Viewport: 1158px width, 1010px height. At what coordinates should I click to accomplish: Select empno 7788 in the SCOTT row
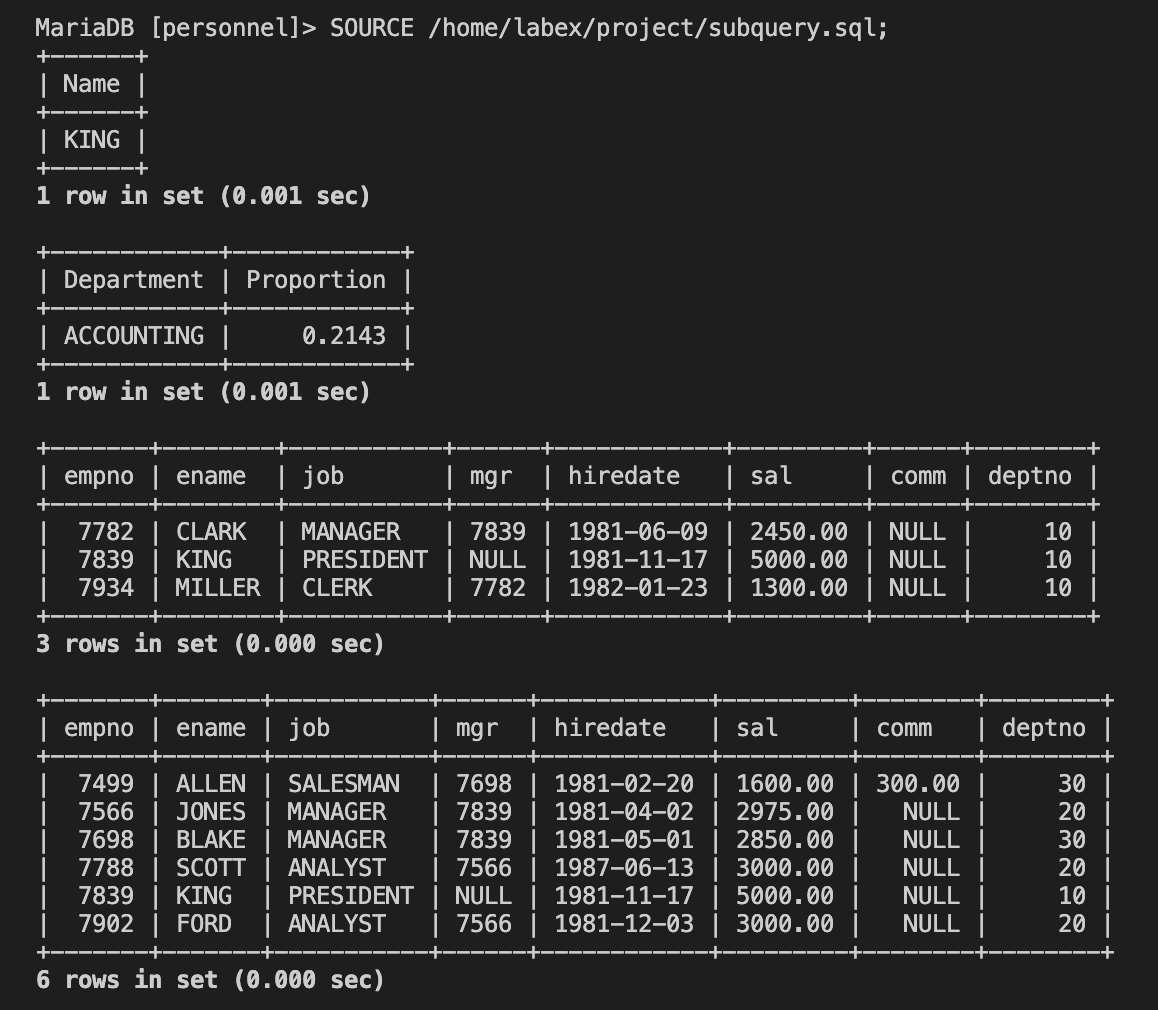pos(106,868)
